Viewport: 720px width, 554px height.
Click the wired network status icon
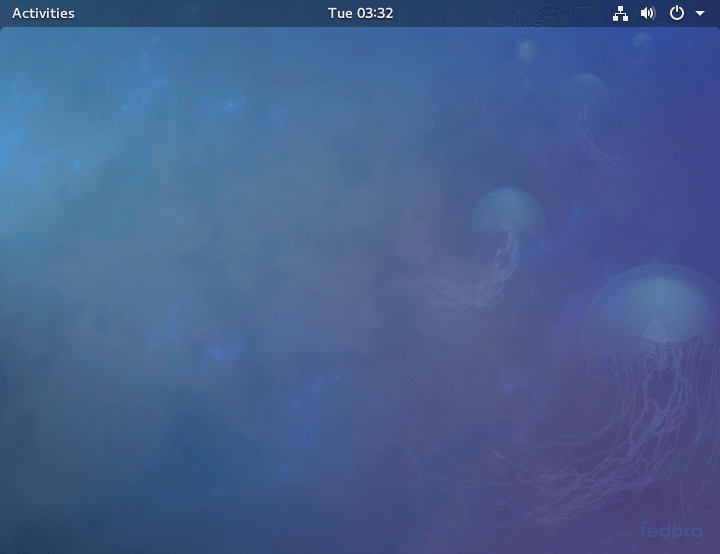pos(620,13)
